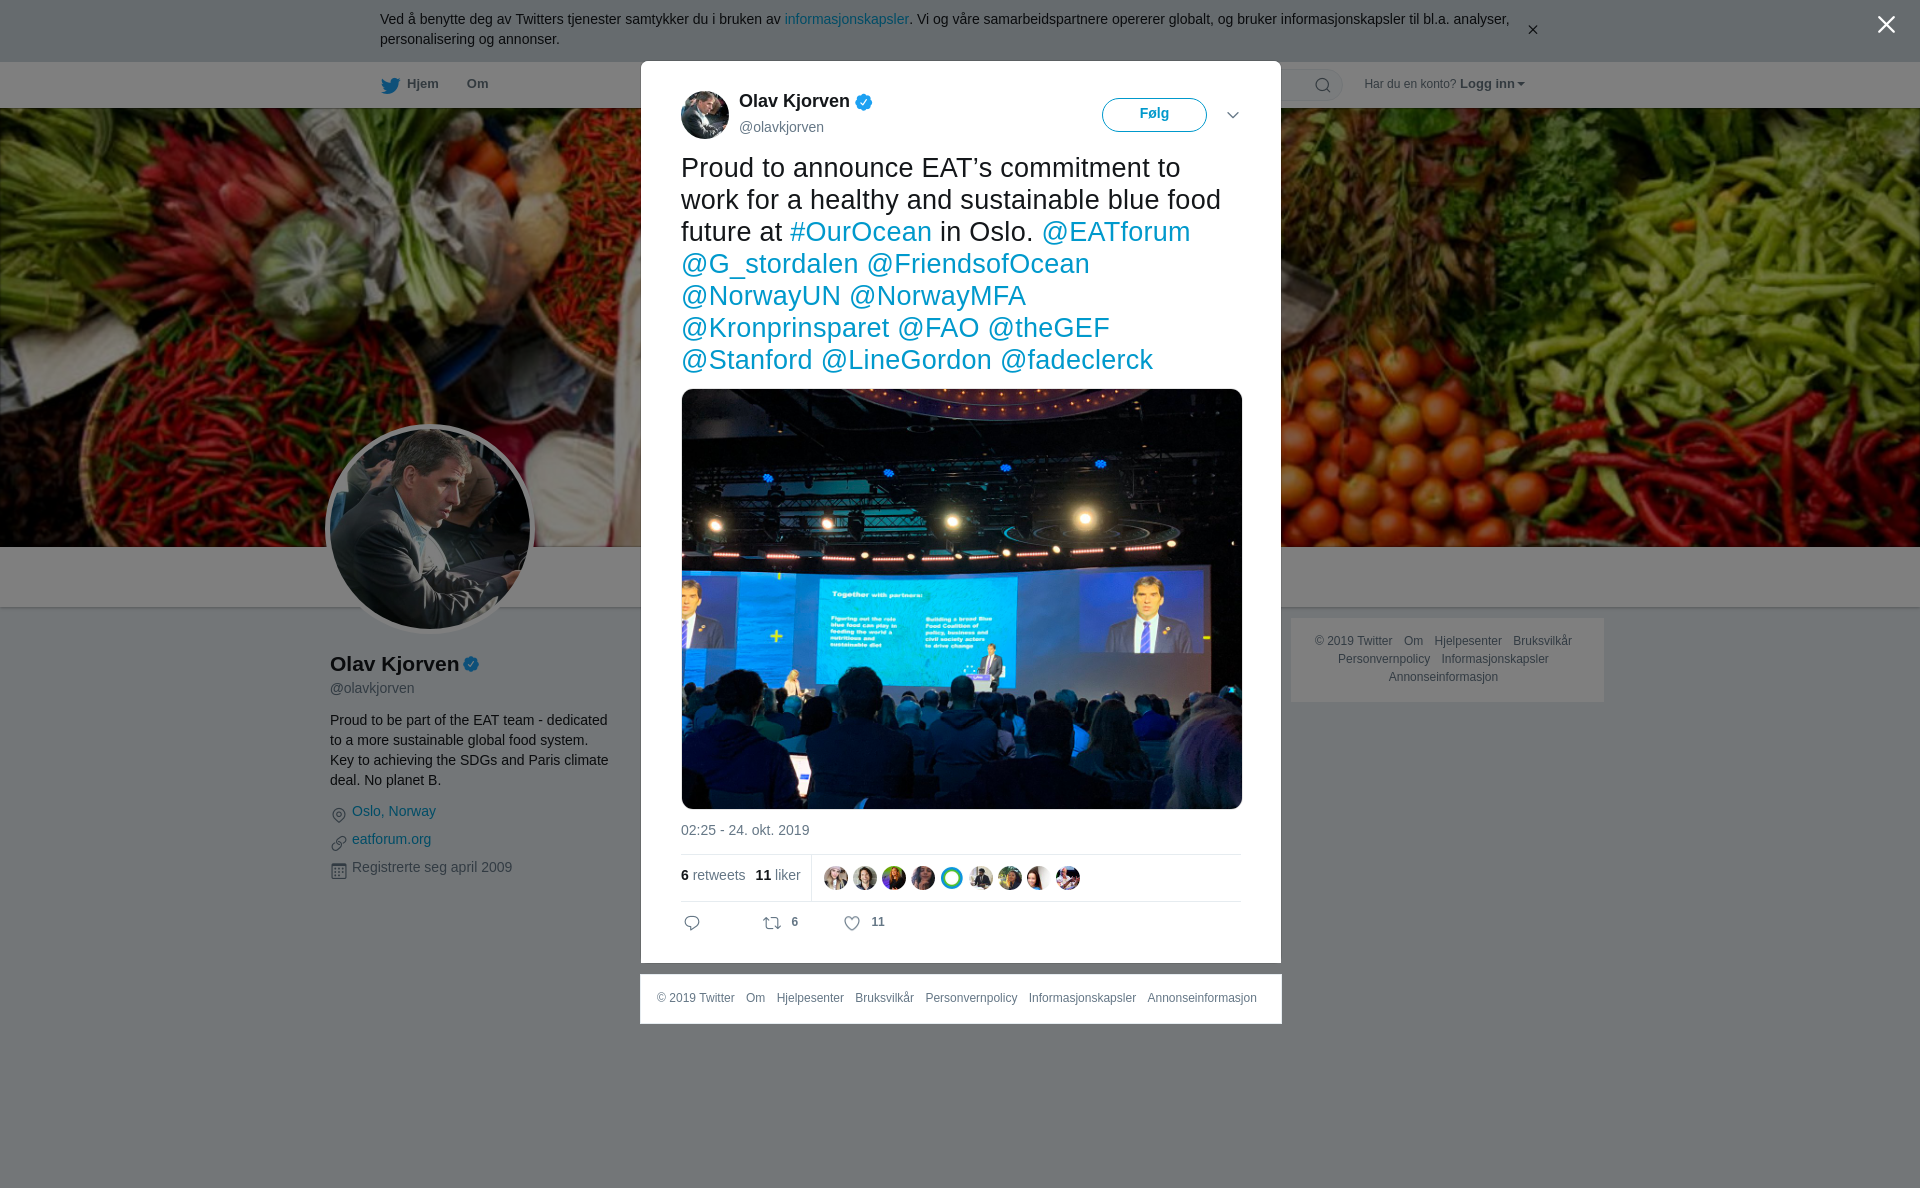Image resolution: width=1920 pixels, height=1188 pixels.
Task: Retweet using the retweet arrows icon
Action: [x=772, y=923]
